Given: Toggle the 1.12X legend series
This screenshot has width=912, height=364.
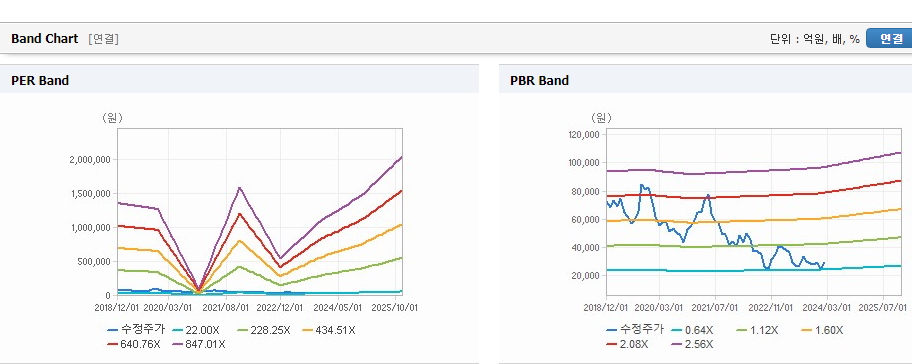Looking at the screenshot, I should (757, 330).
